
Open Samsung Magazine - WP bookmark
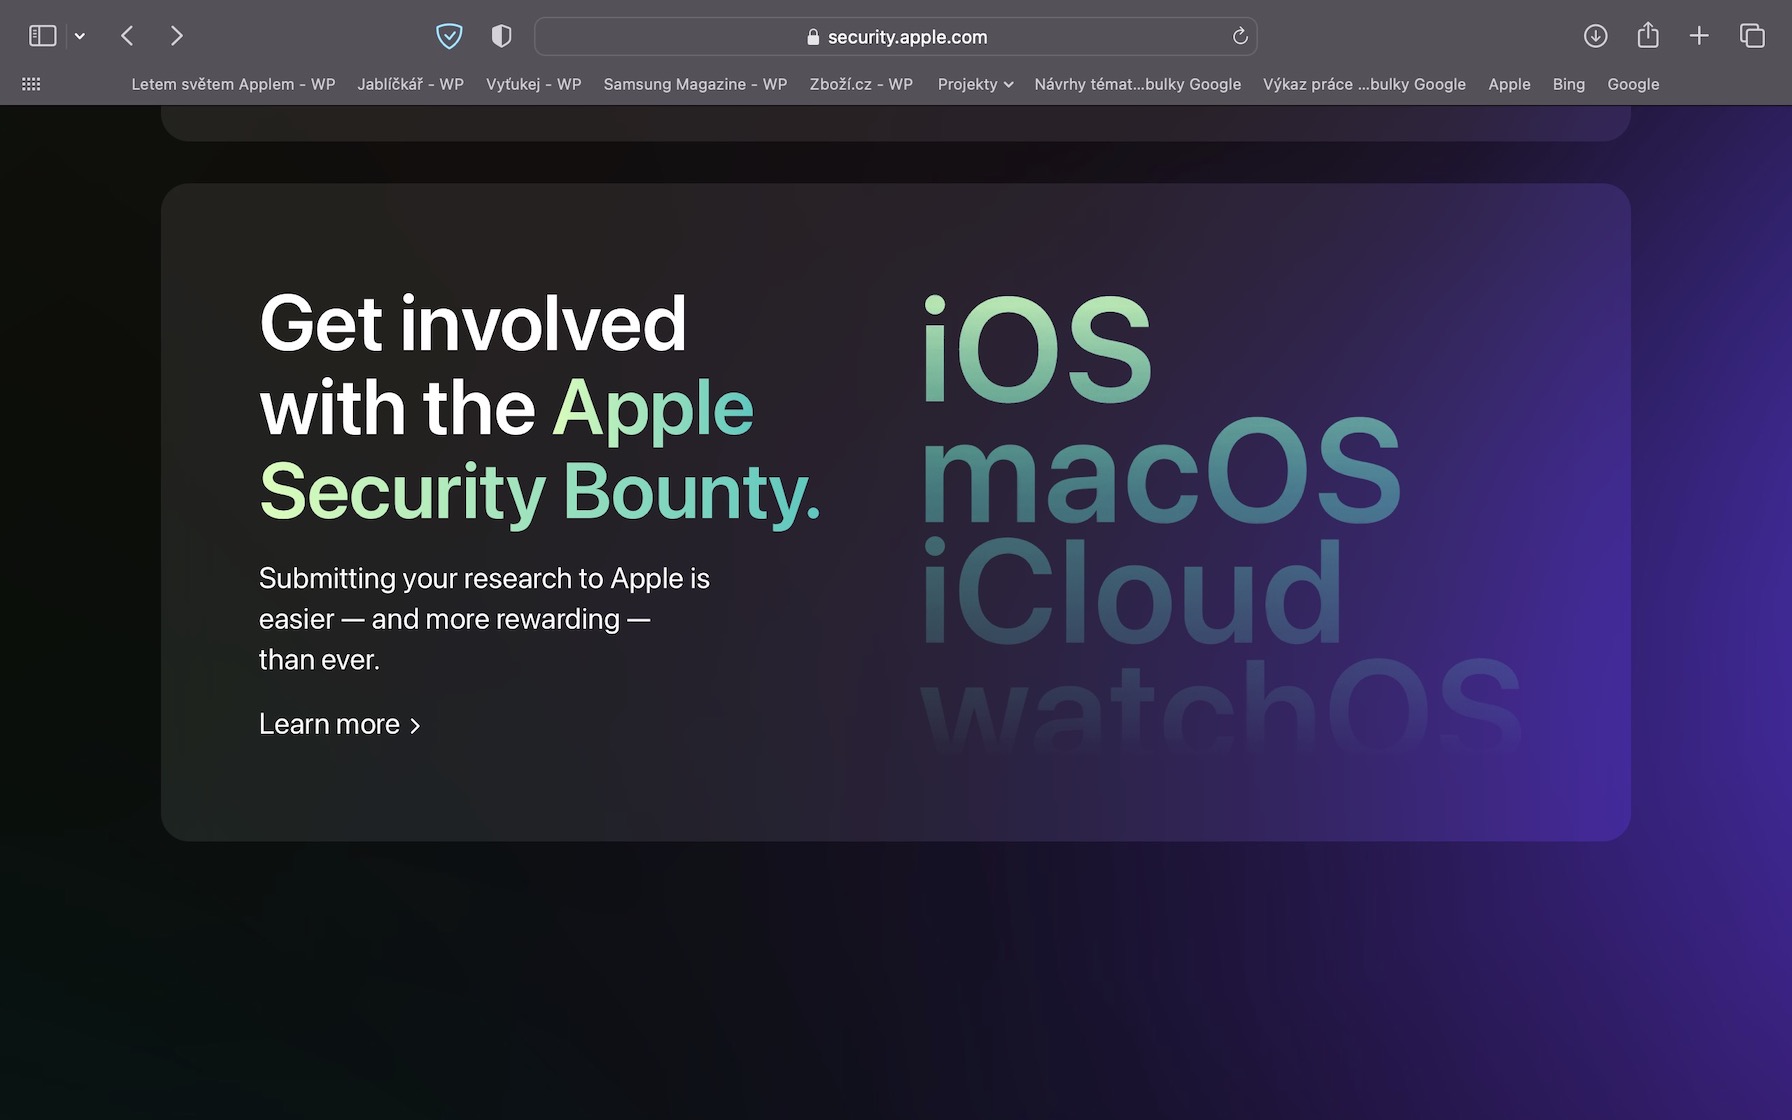(695, 84)
